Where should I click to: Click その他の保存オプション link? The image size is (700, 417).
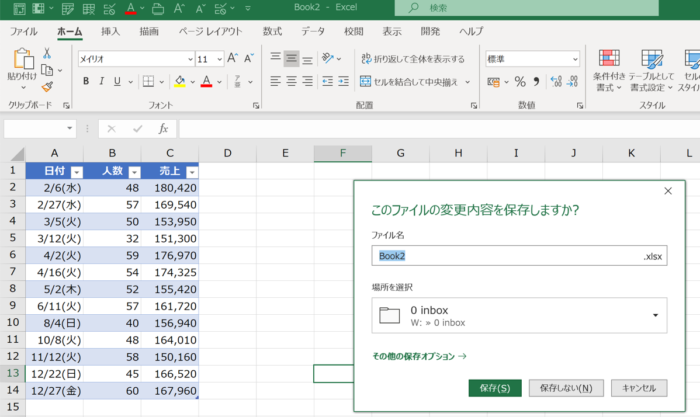click(419, 356)
